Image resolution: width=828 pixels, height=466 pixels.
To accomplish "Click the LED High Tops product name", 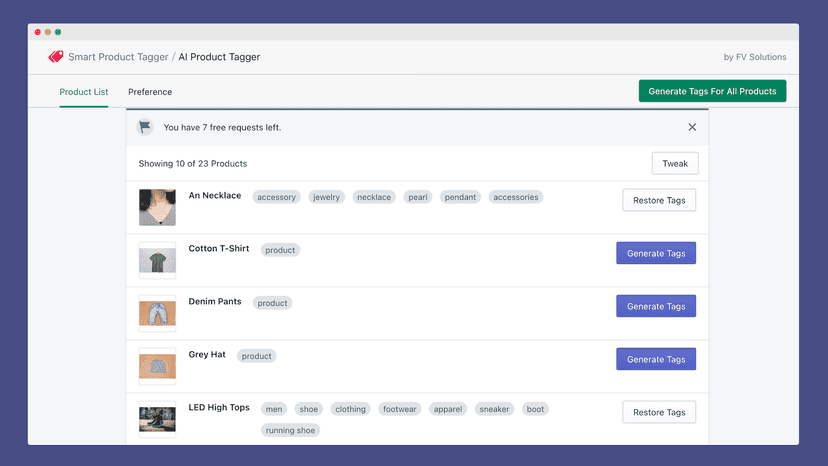I will pyautogui.click(x=219, y=407).
